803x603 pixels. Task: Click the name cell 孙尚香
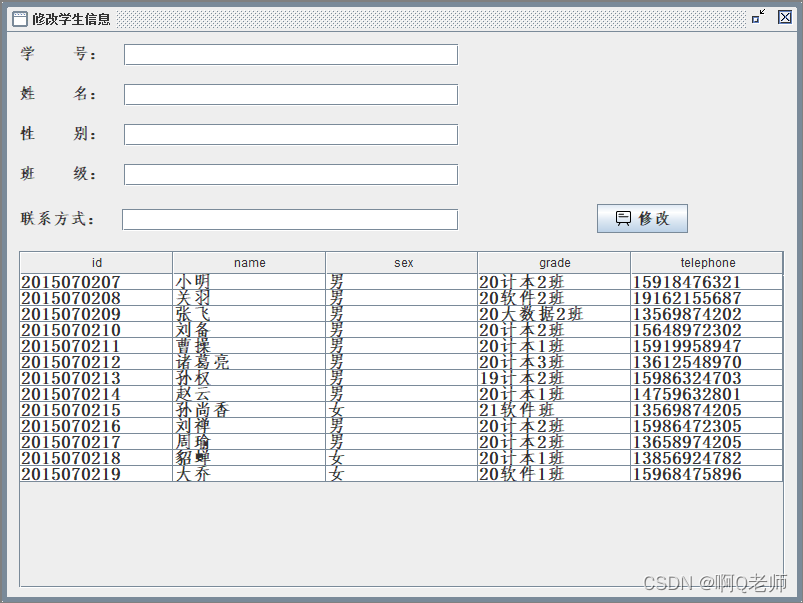249,410
